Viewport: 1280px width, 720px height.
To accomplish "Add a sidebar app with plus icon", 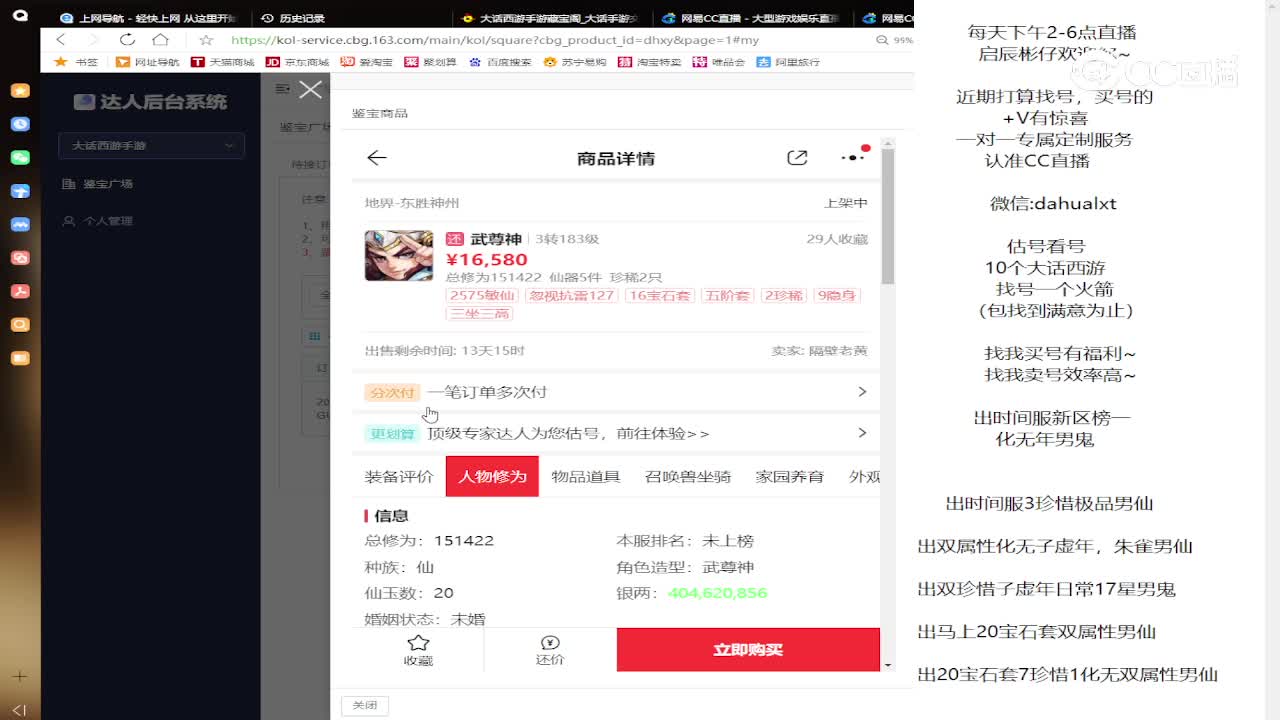I will pyautogui.click(x=20, y=676).
